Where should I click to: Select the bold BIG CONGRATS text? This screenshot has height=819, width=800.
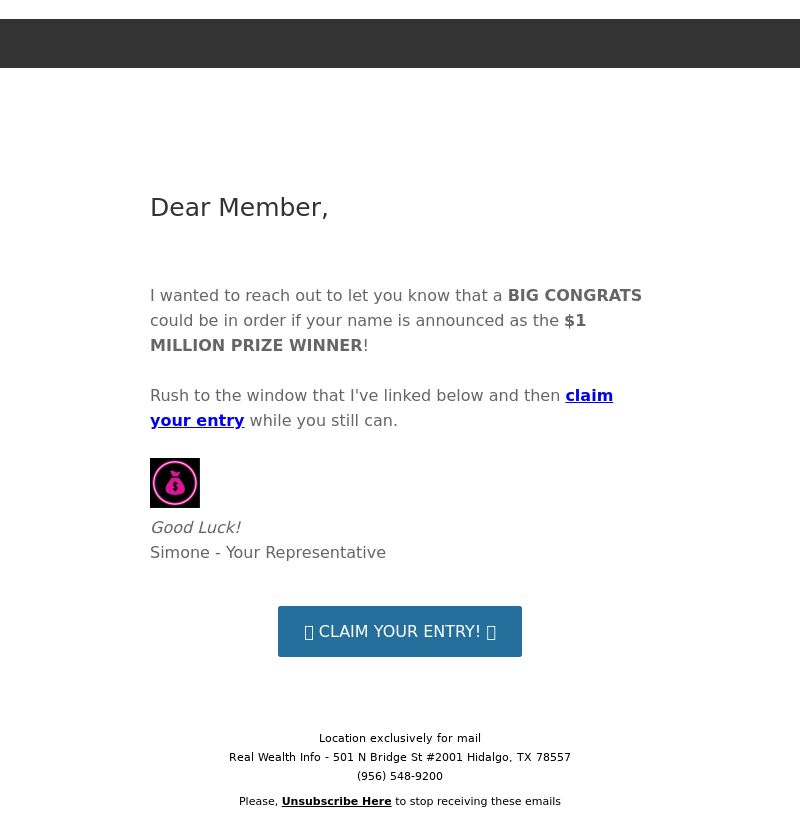tap(574, 296)
